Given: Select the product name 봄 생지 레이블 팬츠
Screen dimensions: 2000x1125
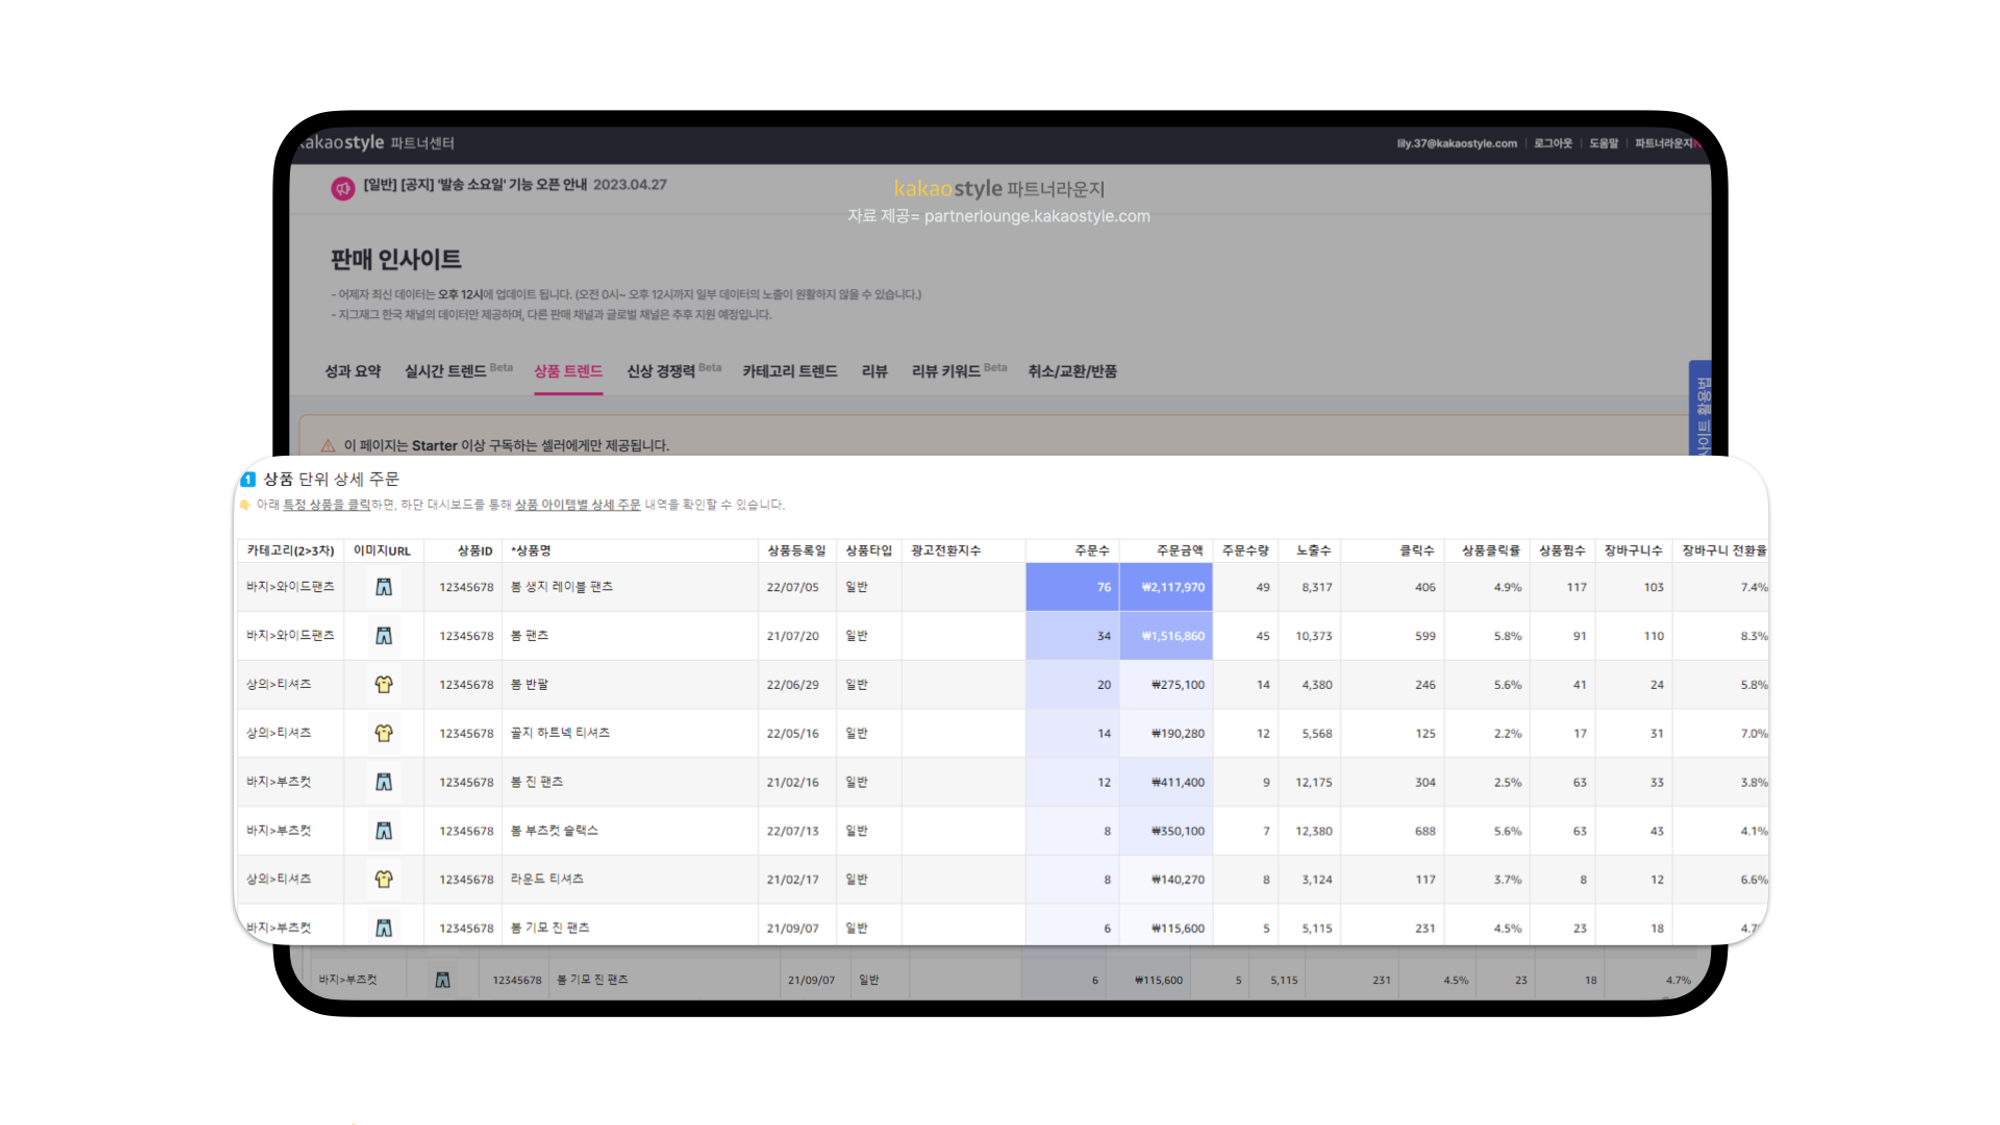Looking at the screenshot, I should click(562, 587).
